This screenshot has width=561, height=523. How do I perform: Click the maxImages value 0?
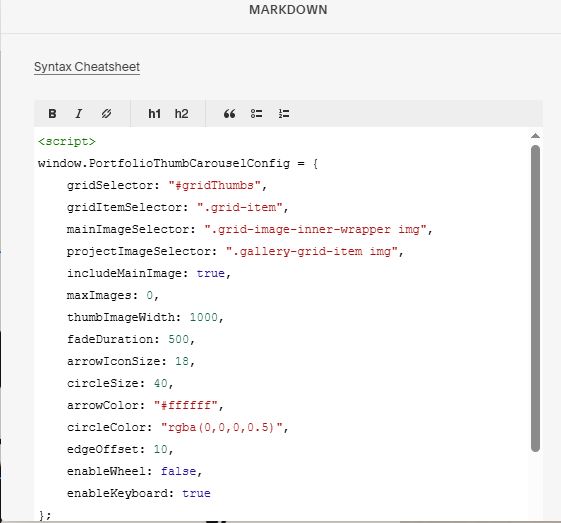click(150, 295)
